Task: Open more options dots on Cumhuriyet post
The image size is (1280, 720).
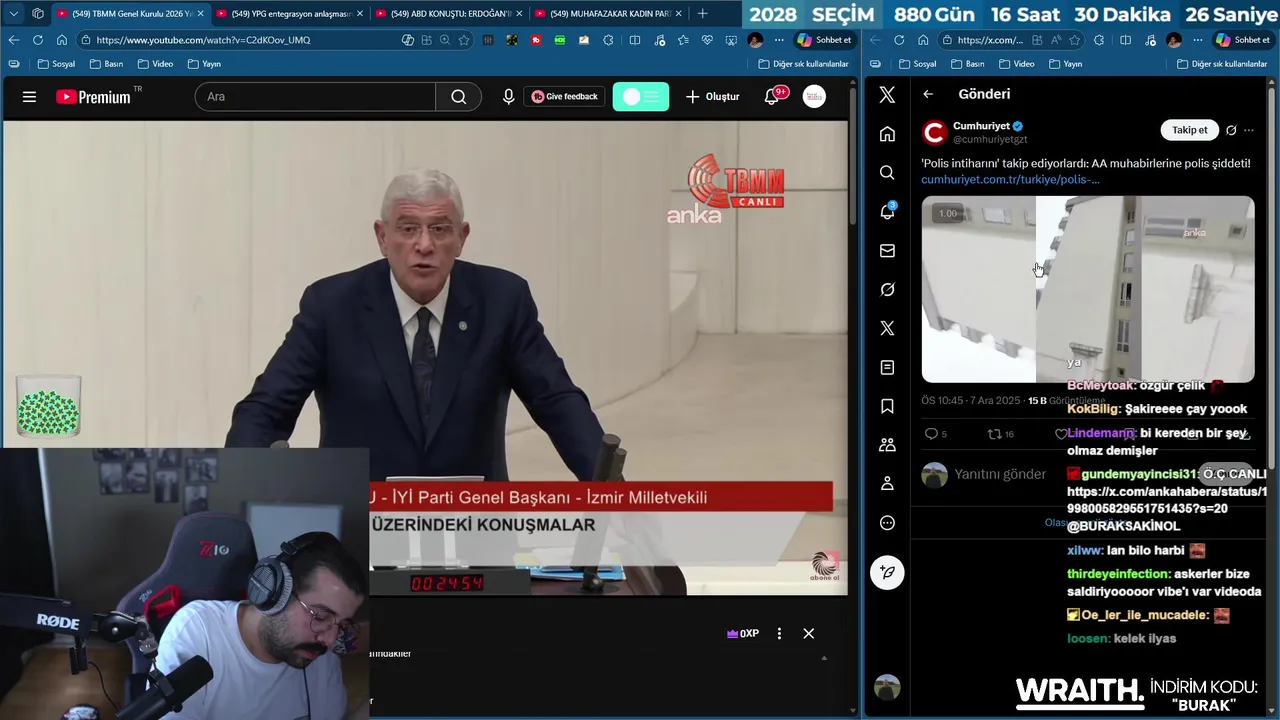Action: [x=1249, y=130]
